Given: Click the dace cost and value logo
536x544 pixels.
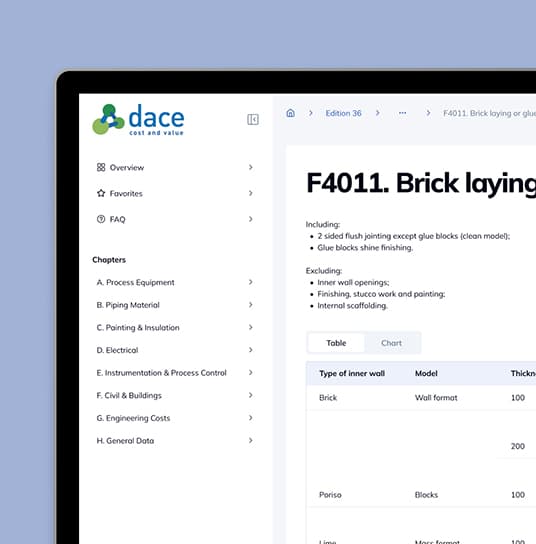Looking at the screenshot, I should (138, 119).
